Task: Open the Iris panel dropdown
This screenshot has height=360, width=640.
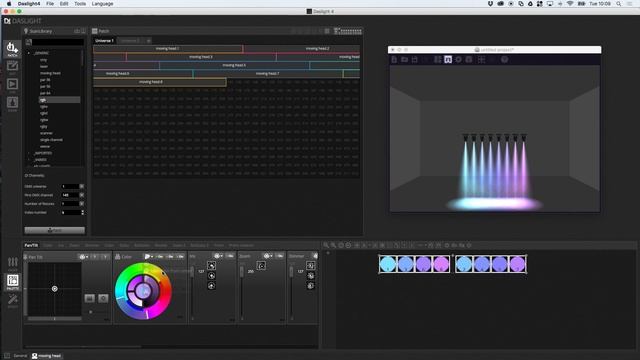Action: point(218,256)
